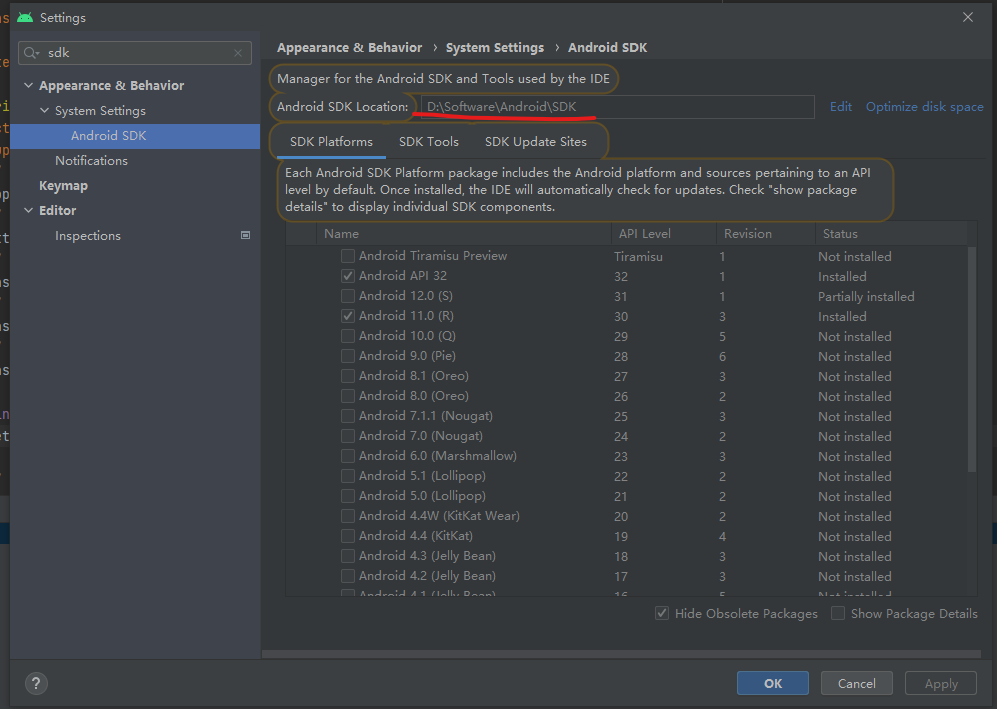Check Android 9.0 (Pie) checkbox

click(x=348, y=356)
